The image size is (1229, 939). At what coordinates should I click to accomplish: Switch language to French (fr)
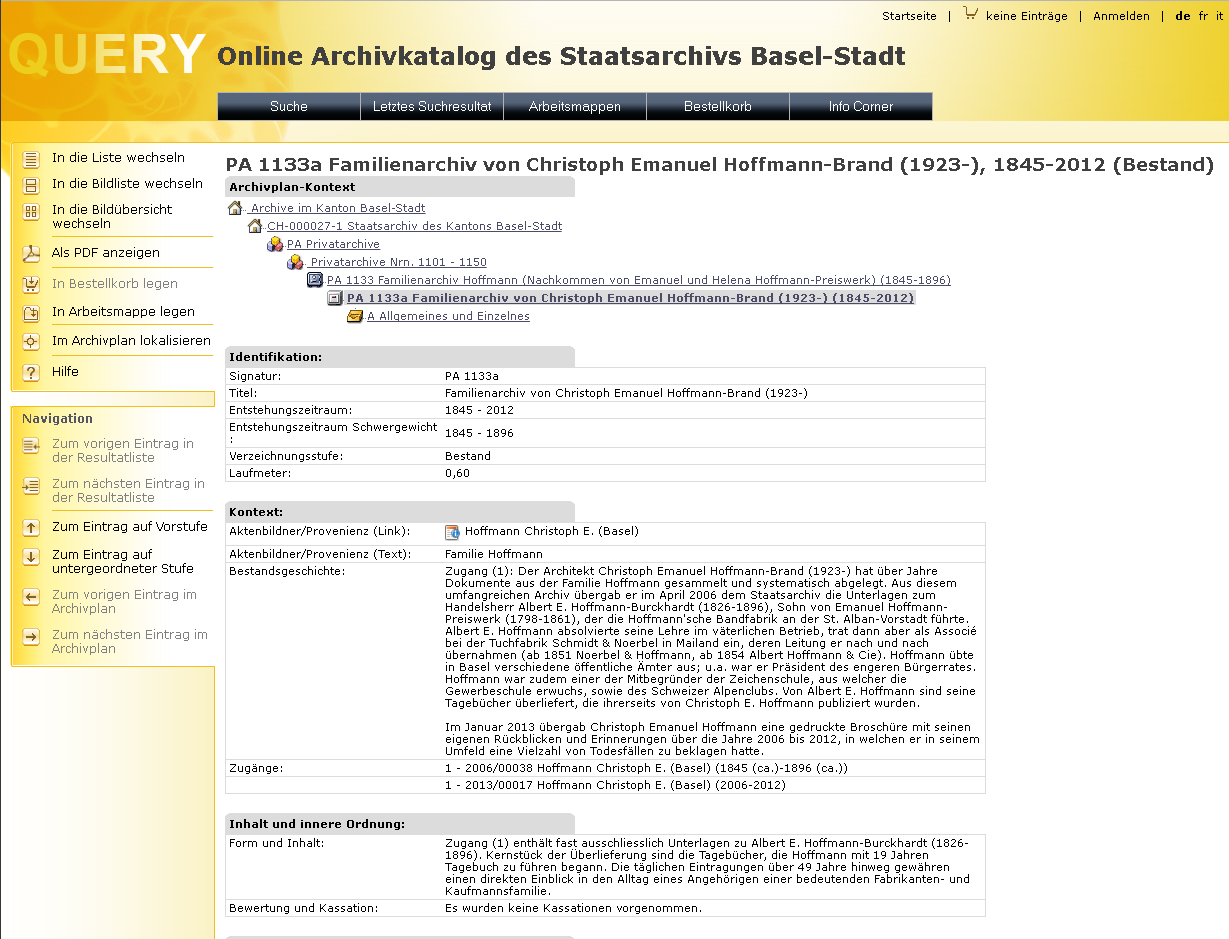[x=1203, y=16]
